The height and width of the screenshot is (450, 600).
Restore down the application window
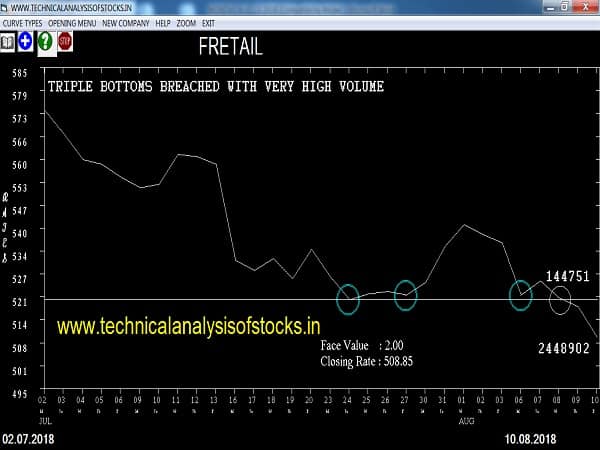click(563, 6)
